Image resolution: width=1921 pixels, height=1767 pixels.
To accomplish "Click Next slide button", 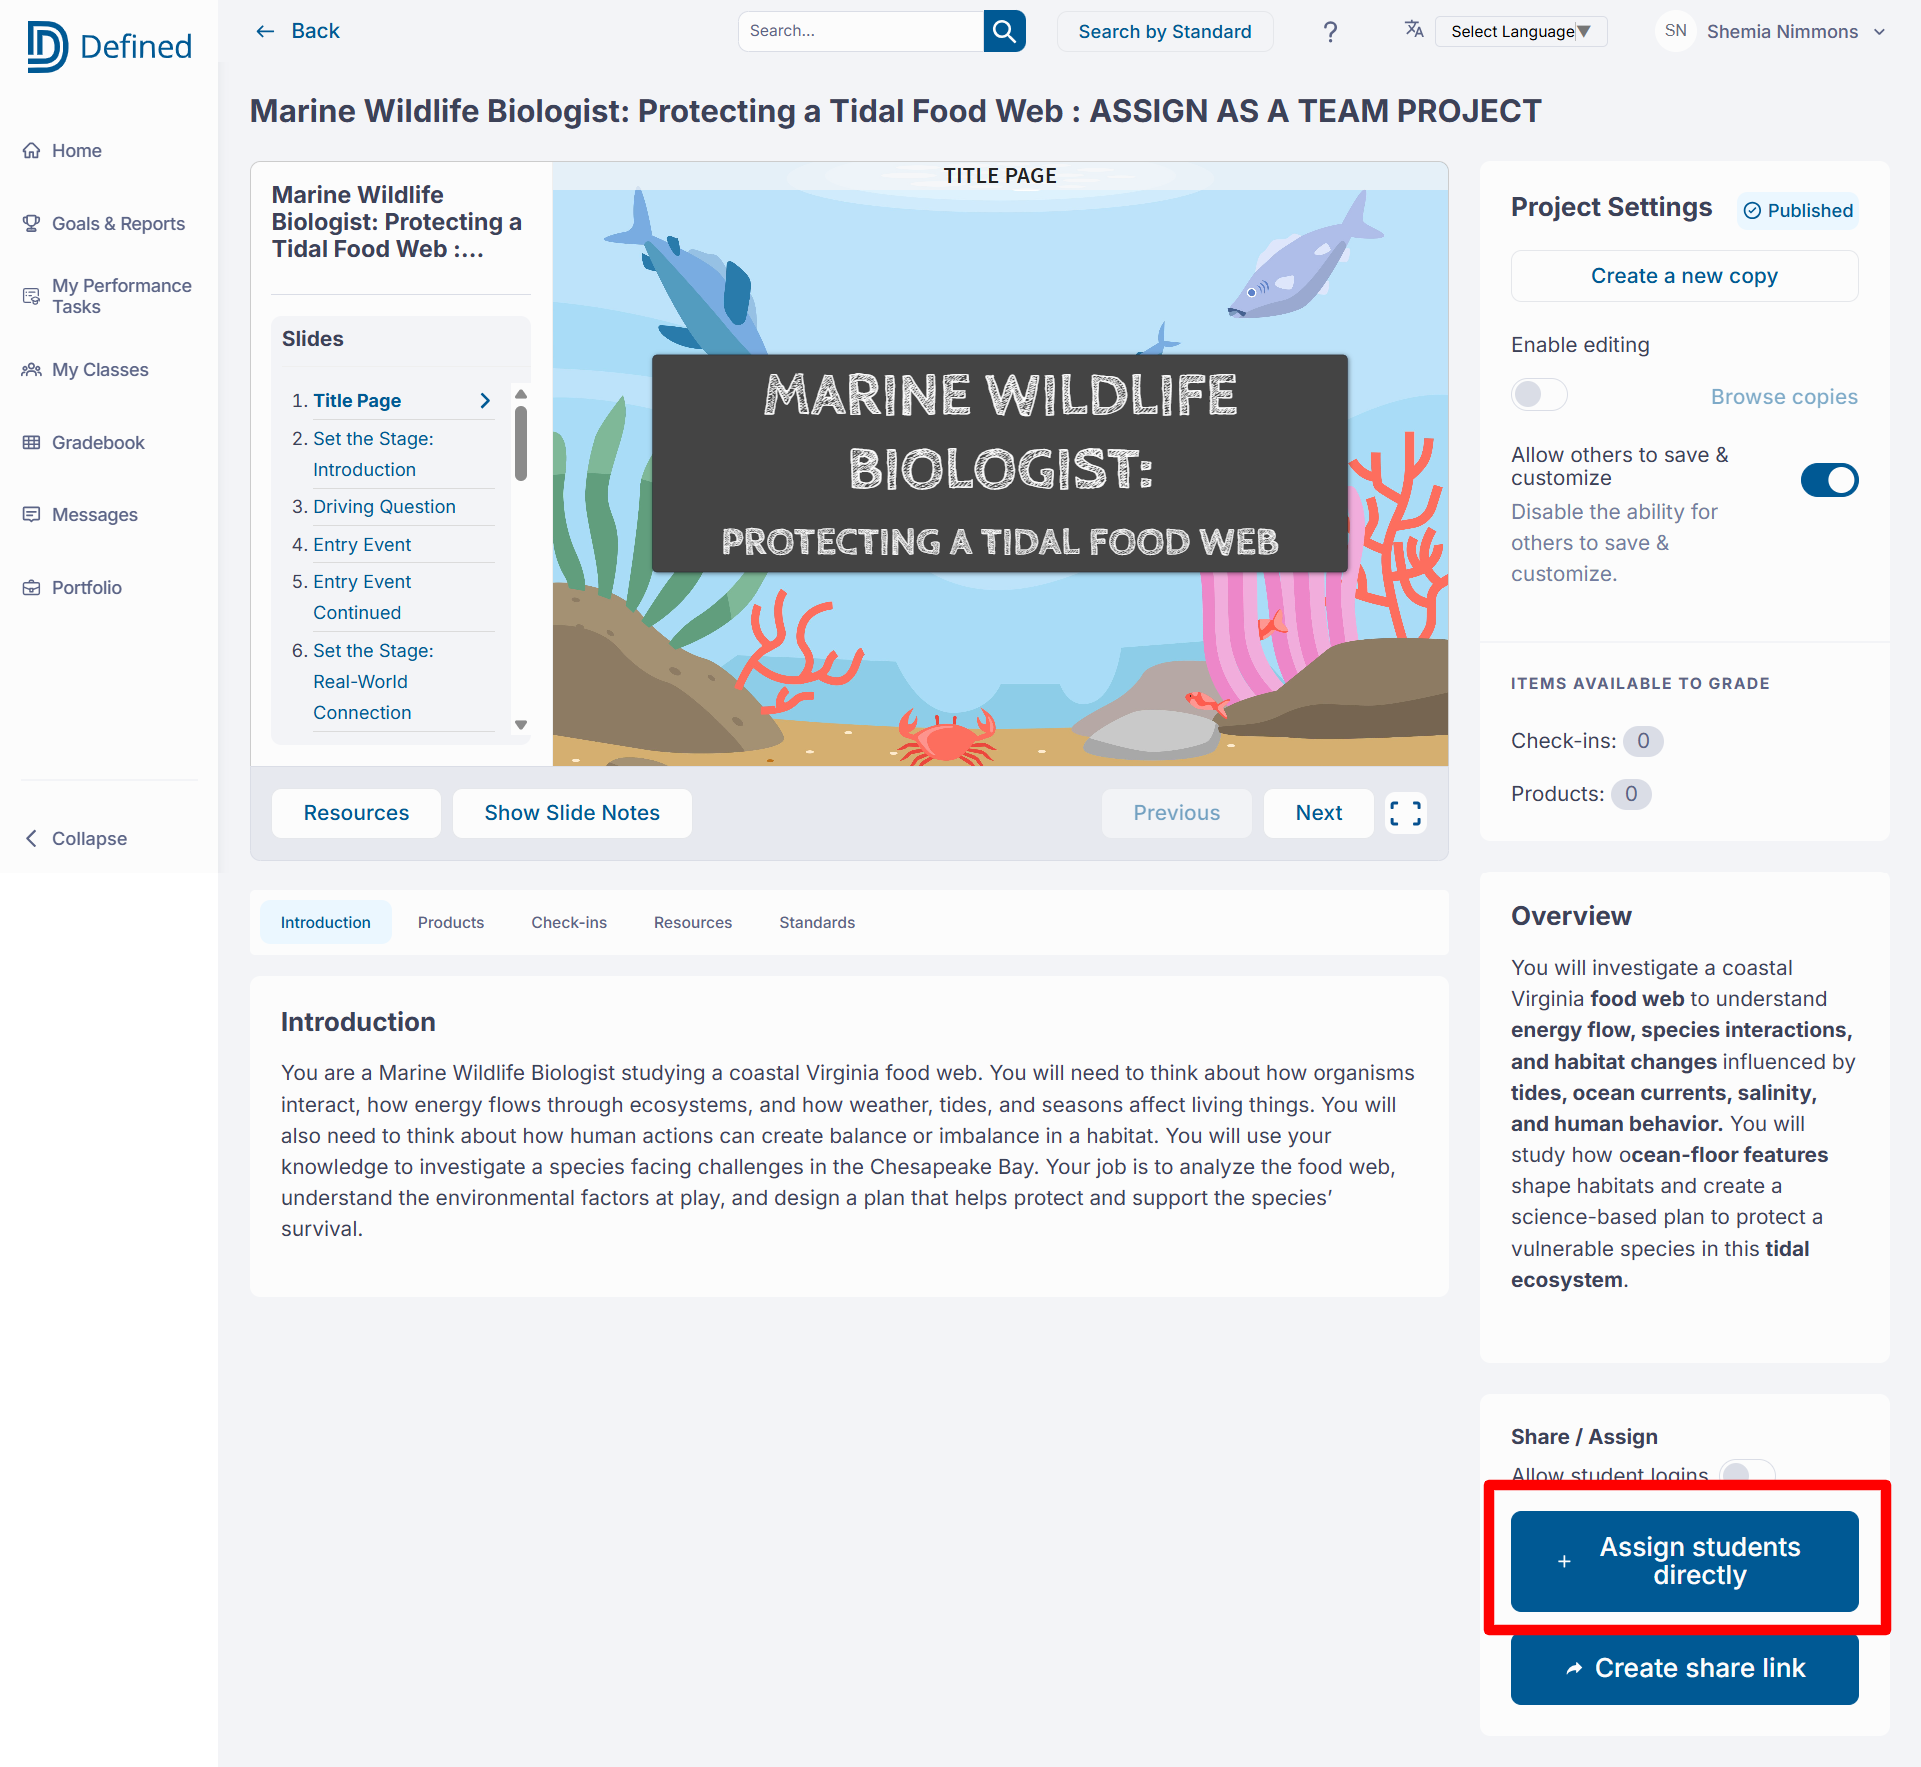I will click(x=1318, y=813).
